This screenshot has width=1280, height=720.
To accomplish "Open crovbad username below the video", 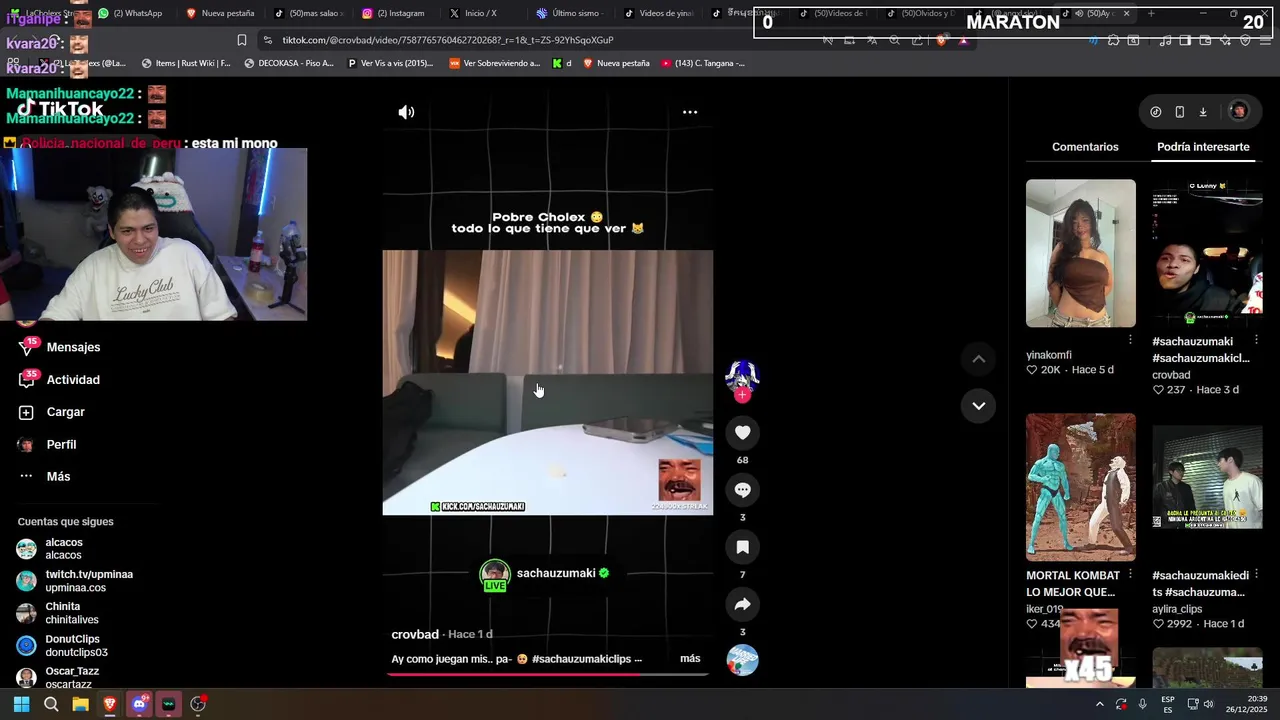I will 415,634.
